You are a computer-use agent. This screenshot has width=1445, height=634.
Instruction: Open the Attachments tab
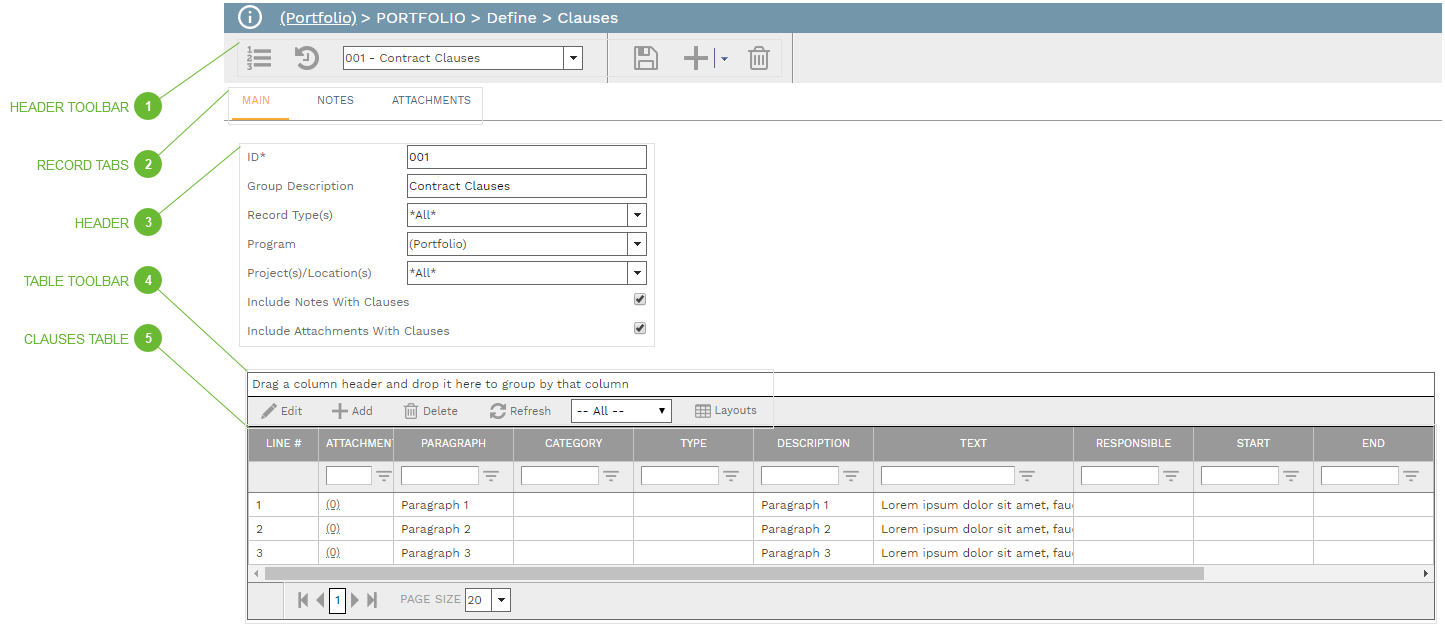(431, 100)
